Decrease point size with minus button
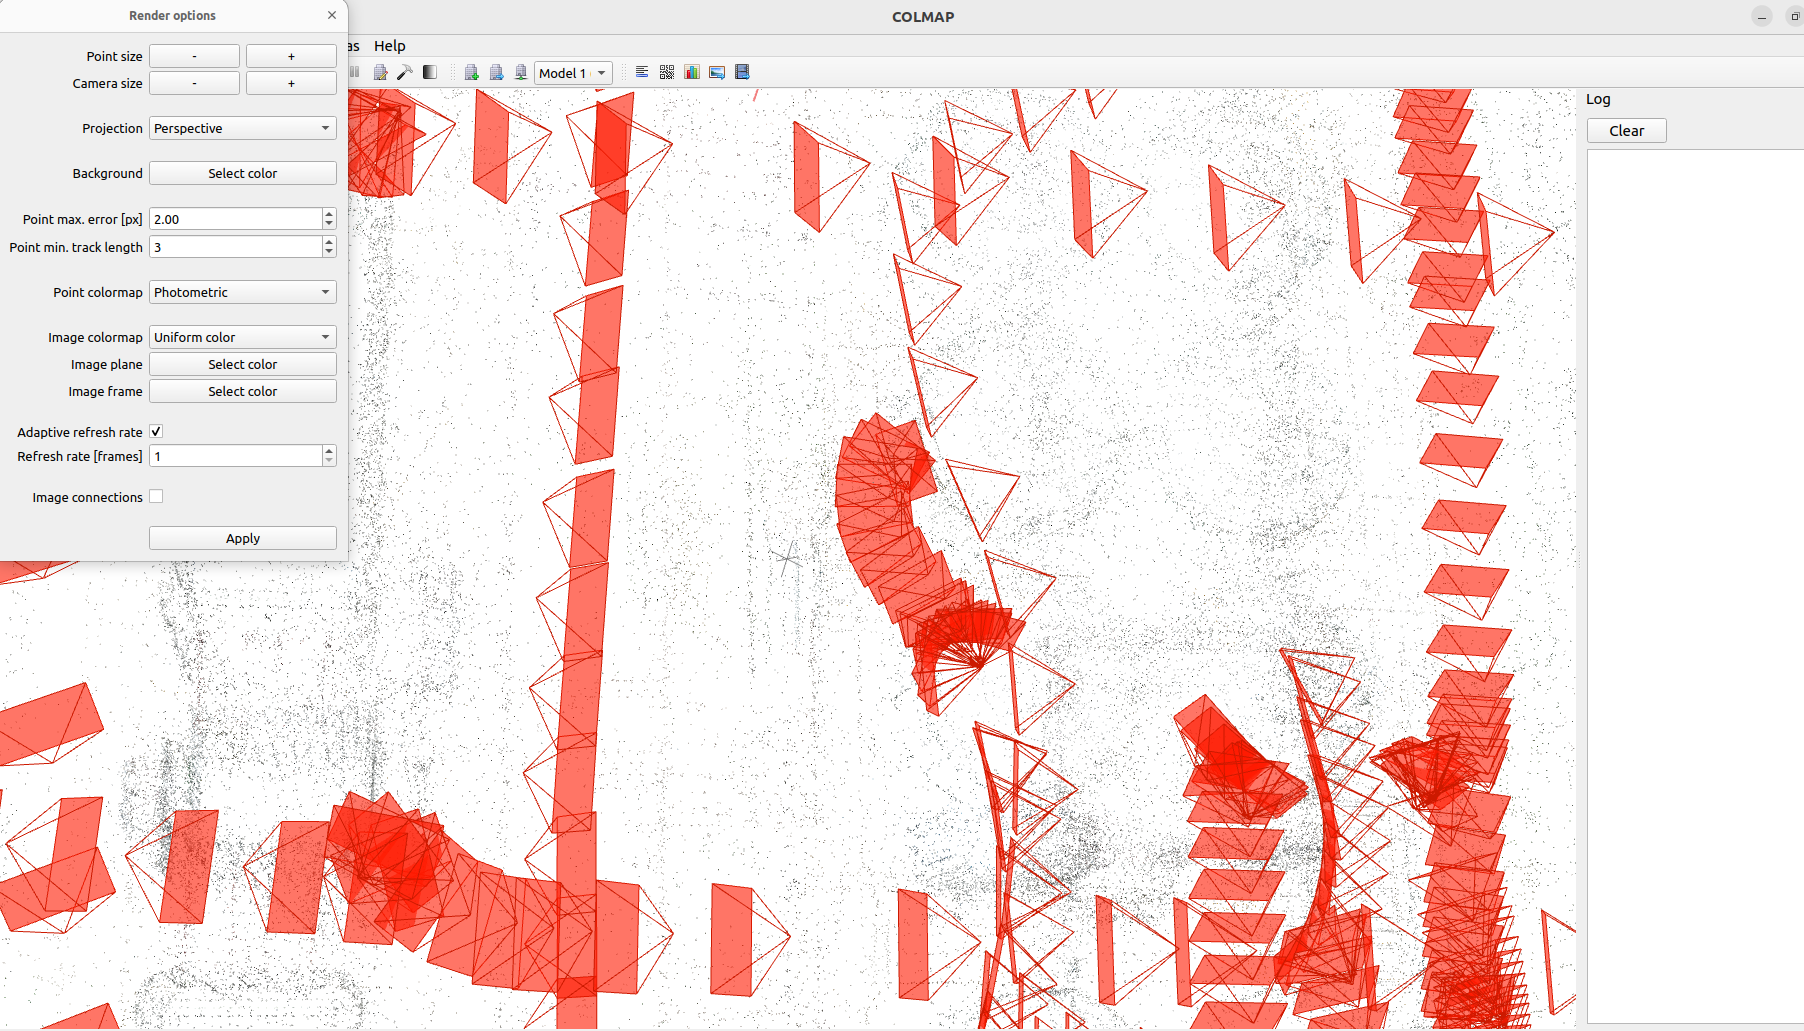The image size is (1804, 1031). tap(194, 56)
